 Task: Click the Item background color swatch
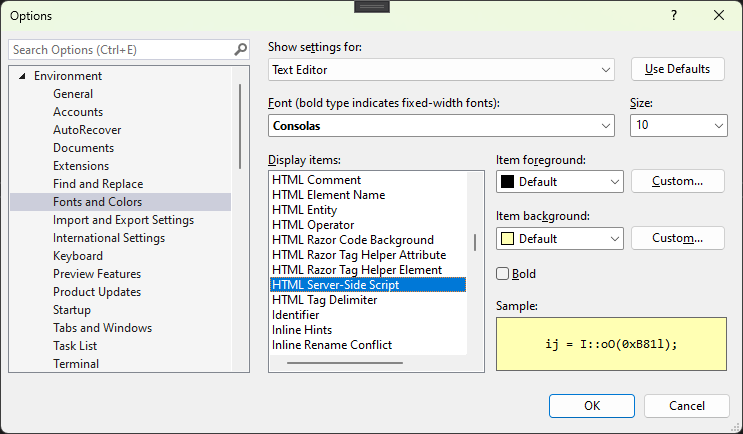coord(507,239)
